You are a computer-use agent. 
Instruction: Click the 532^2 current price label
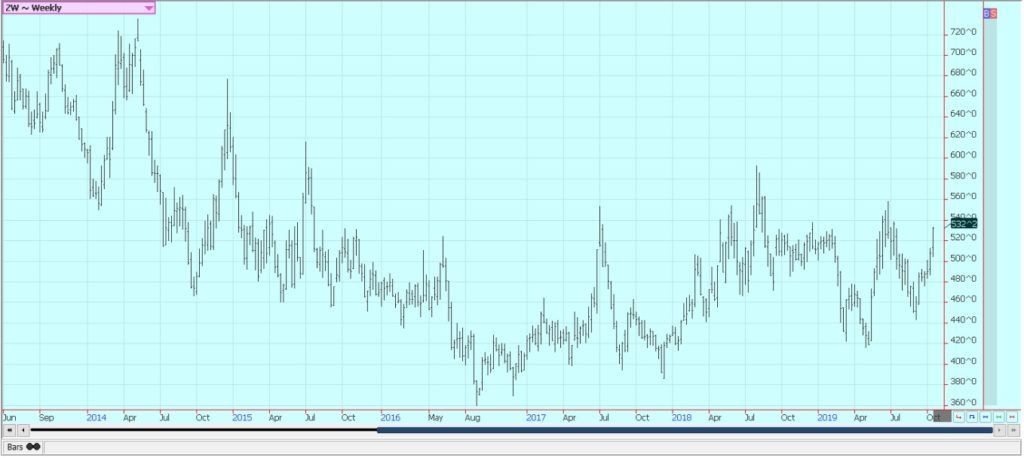tap(964, 224)
